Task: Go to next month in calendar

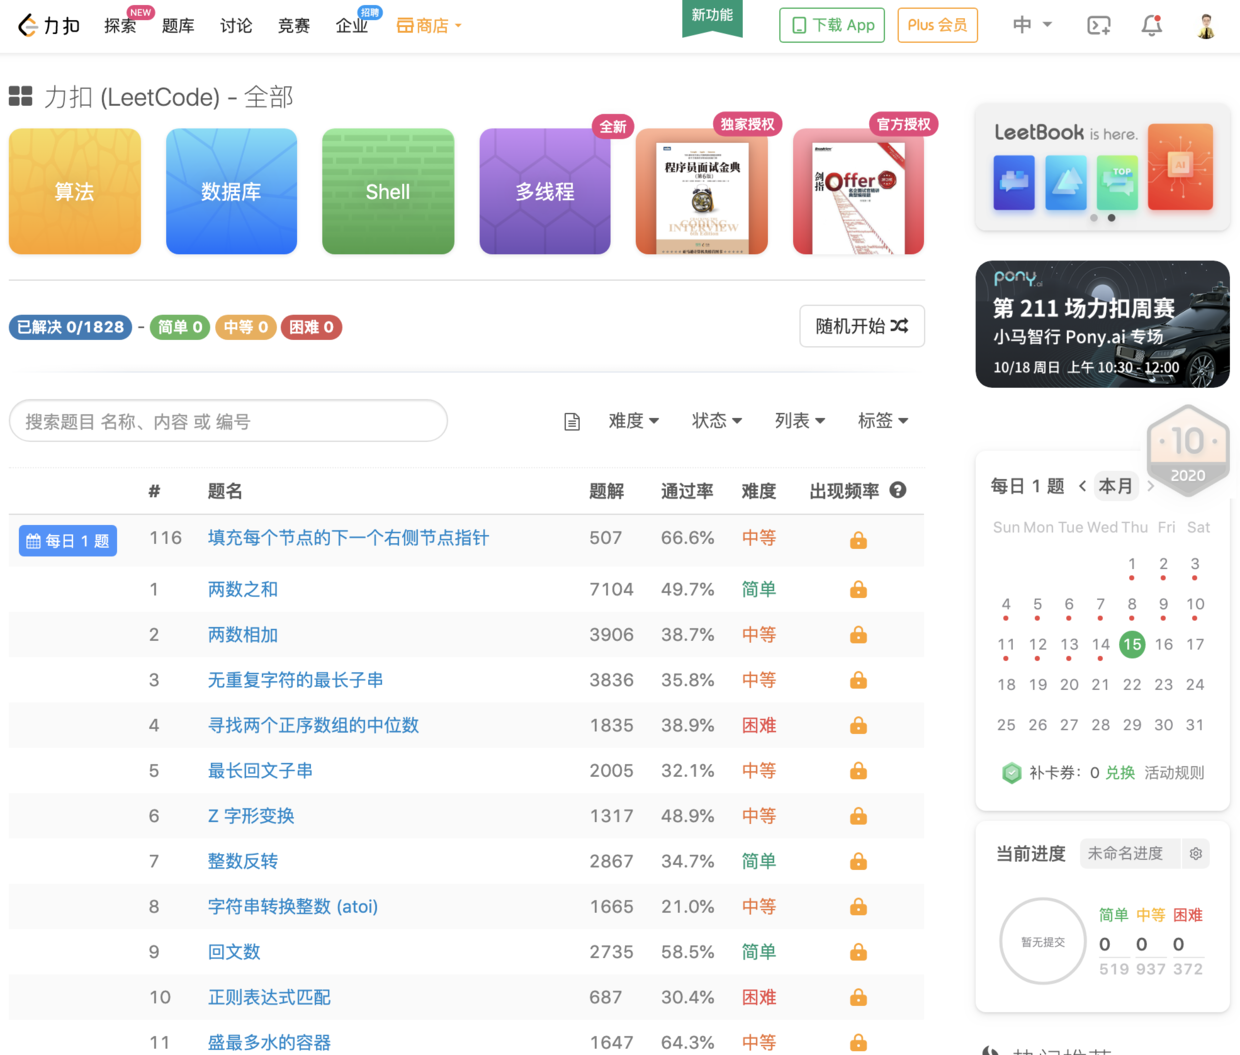Action: pos(1151,486)
